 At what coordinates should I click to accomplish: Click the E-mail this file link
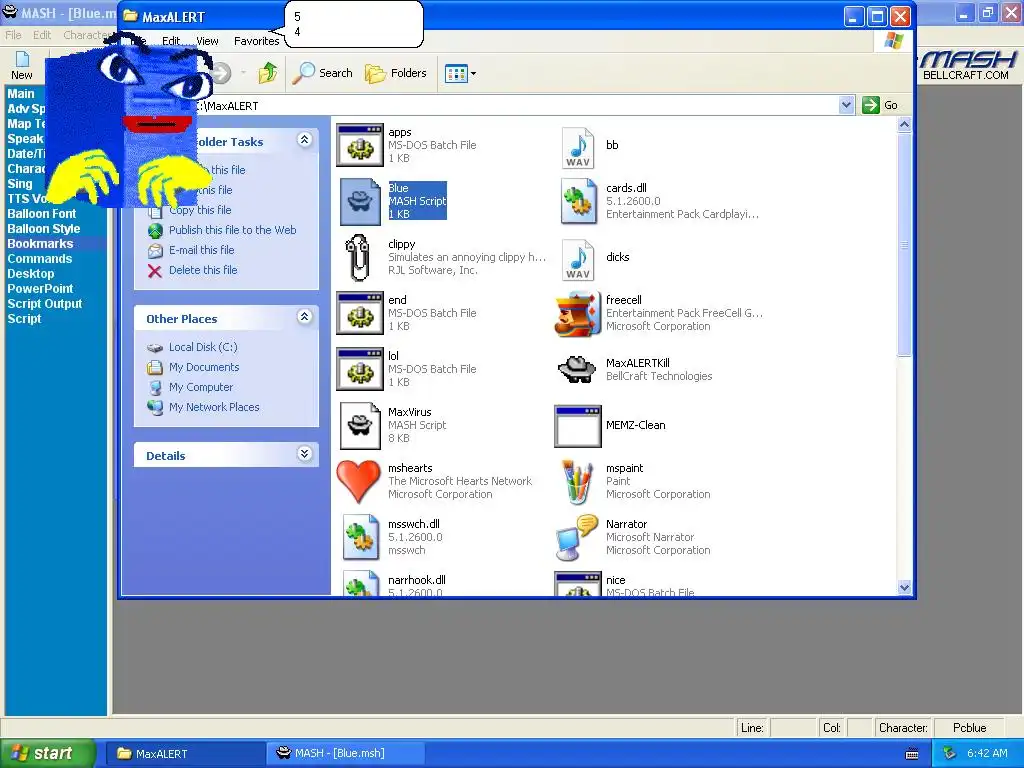[201, 250]
